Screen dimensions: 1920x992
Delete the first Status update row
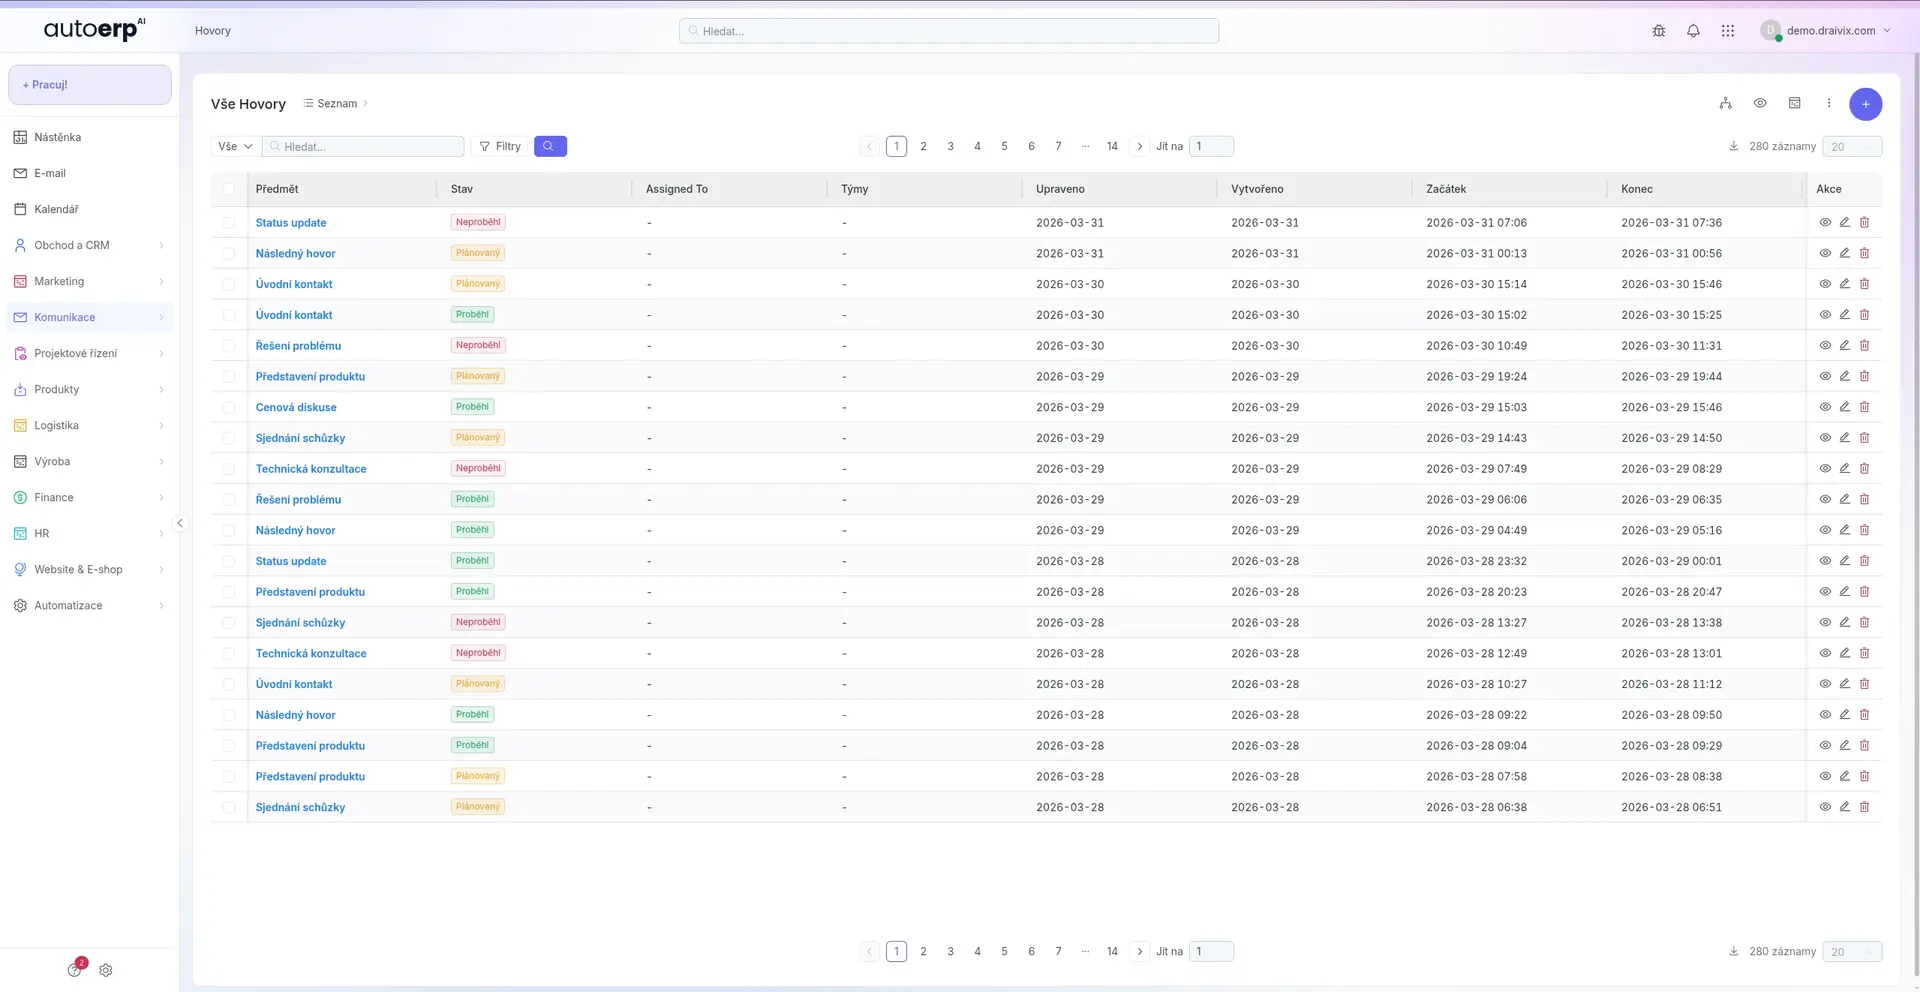tap(1864, 223)
